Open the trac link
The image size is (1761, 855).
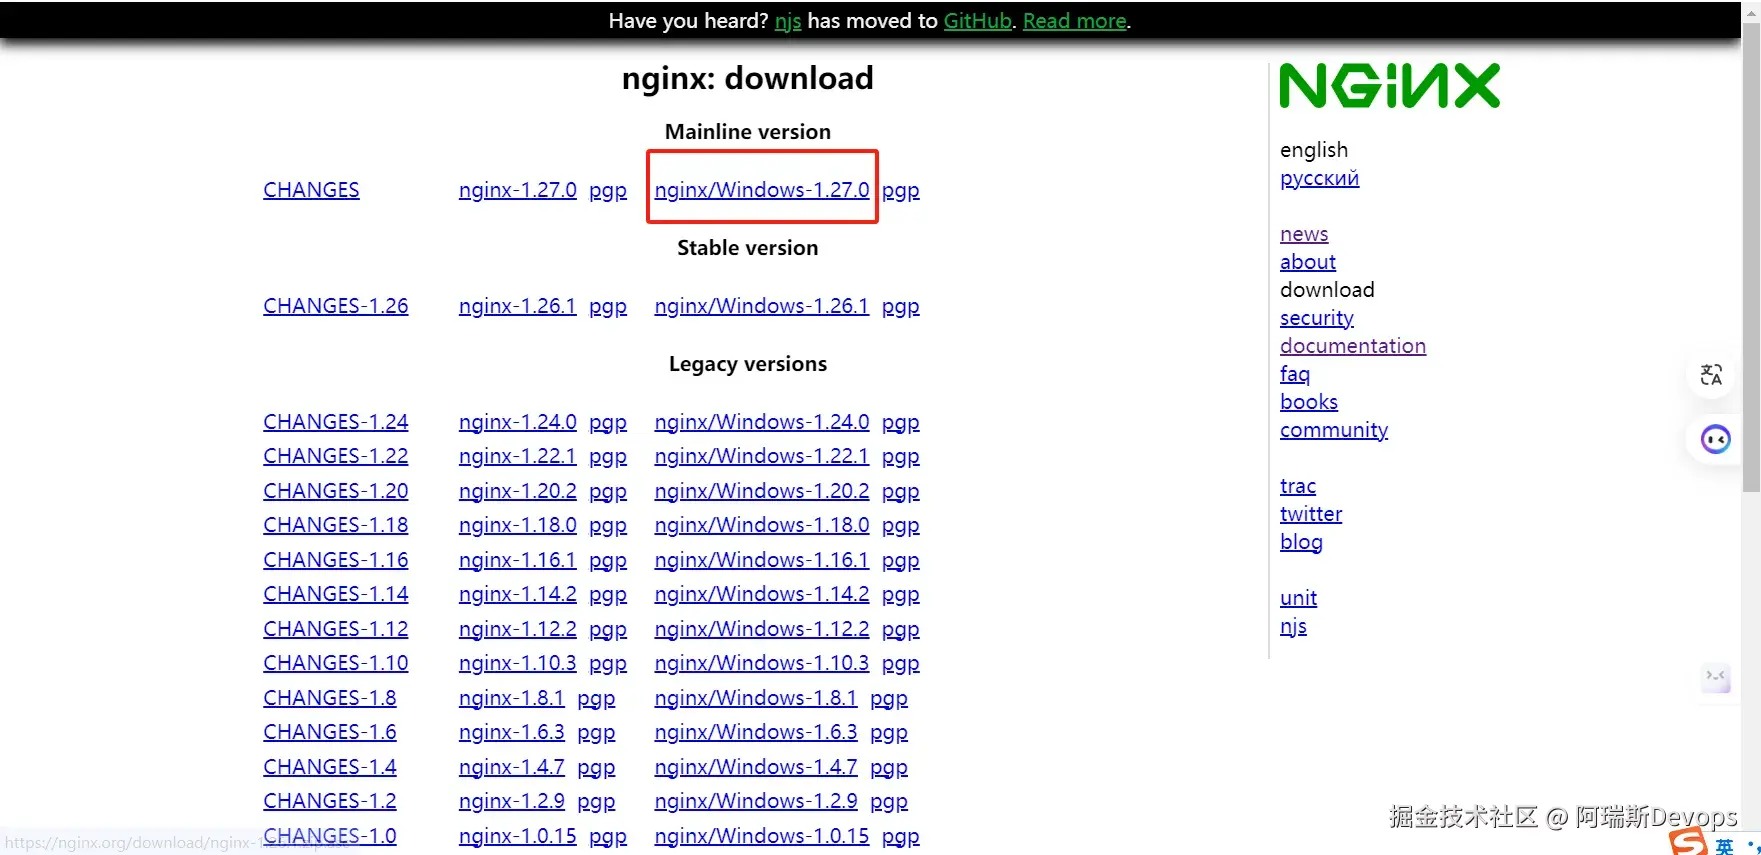[1298, 486]
